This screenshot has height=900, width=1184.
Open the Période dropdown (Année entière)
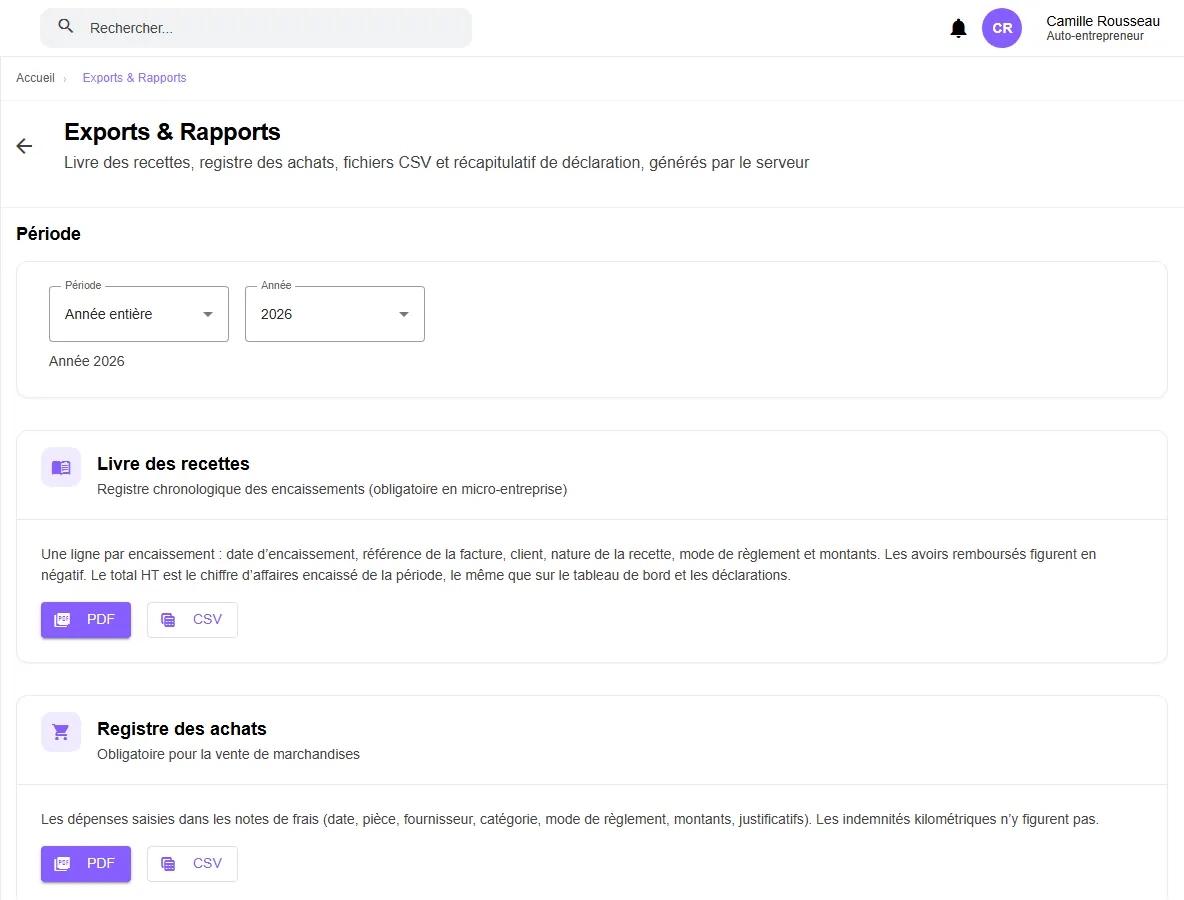139,314
